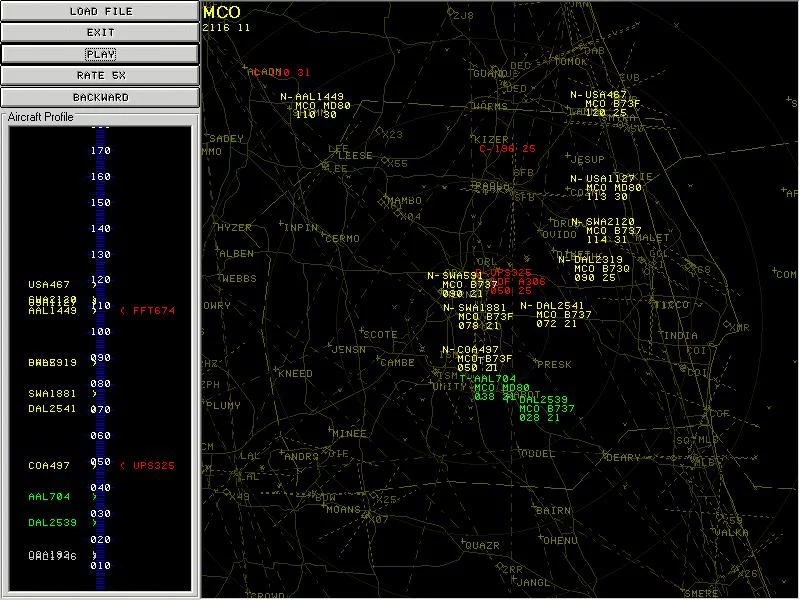
Task: Select the CERMO waypoint label
Action: point(342,238)
